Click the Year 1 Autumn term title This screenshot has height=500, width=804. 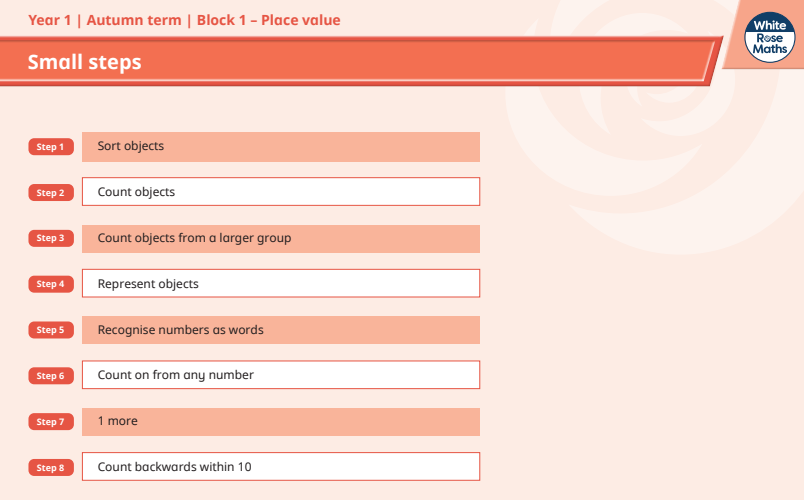coord(184,20)
